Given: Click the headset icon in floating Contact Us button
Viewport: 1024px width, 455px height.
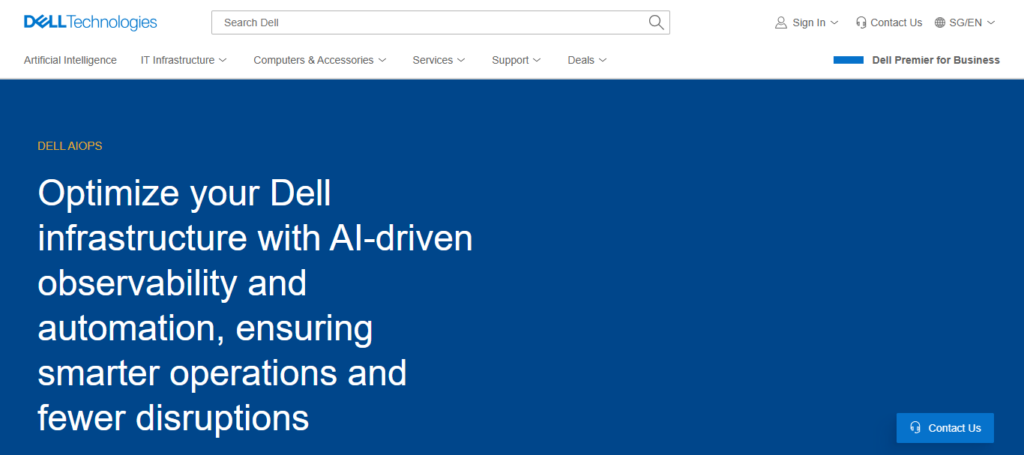Looking at the screenshot, I should (x=916, y=428).
